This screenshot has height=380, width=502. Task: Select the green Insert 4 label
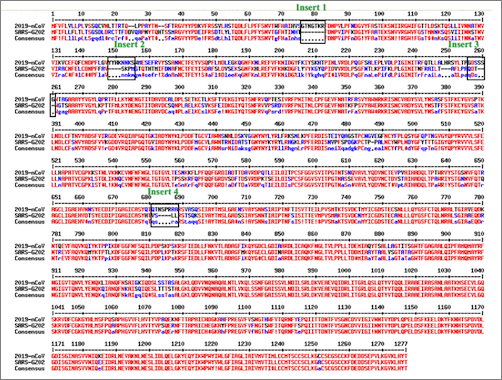point(163,192)
